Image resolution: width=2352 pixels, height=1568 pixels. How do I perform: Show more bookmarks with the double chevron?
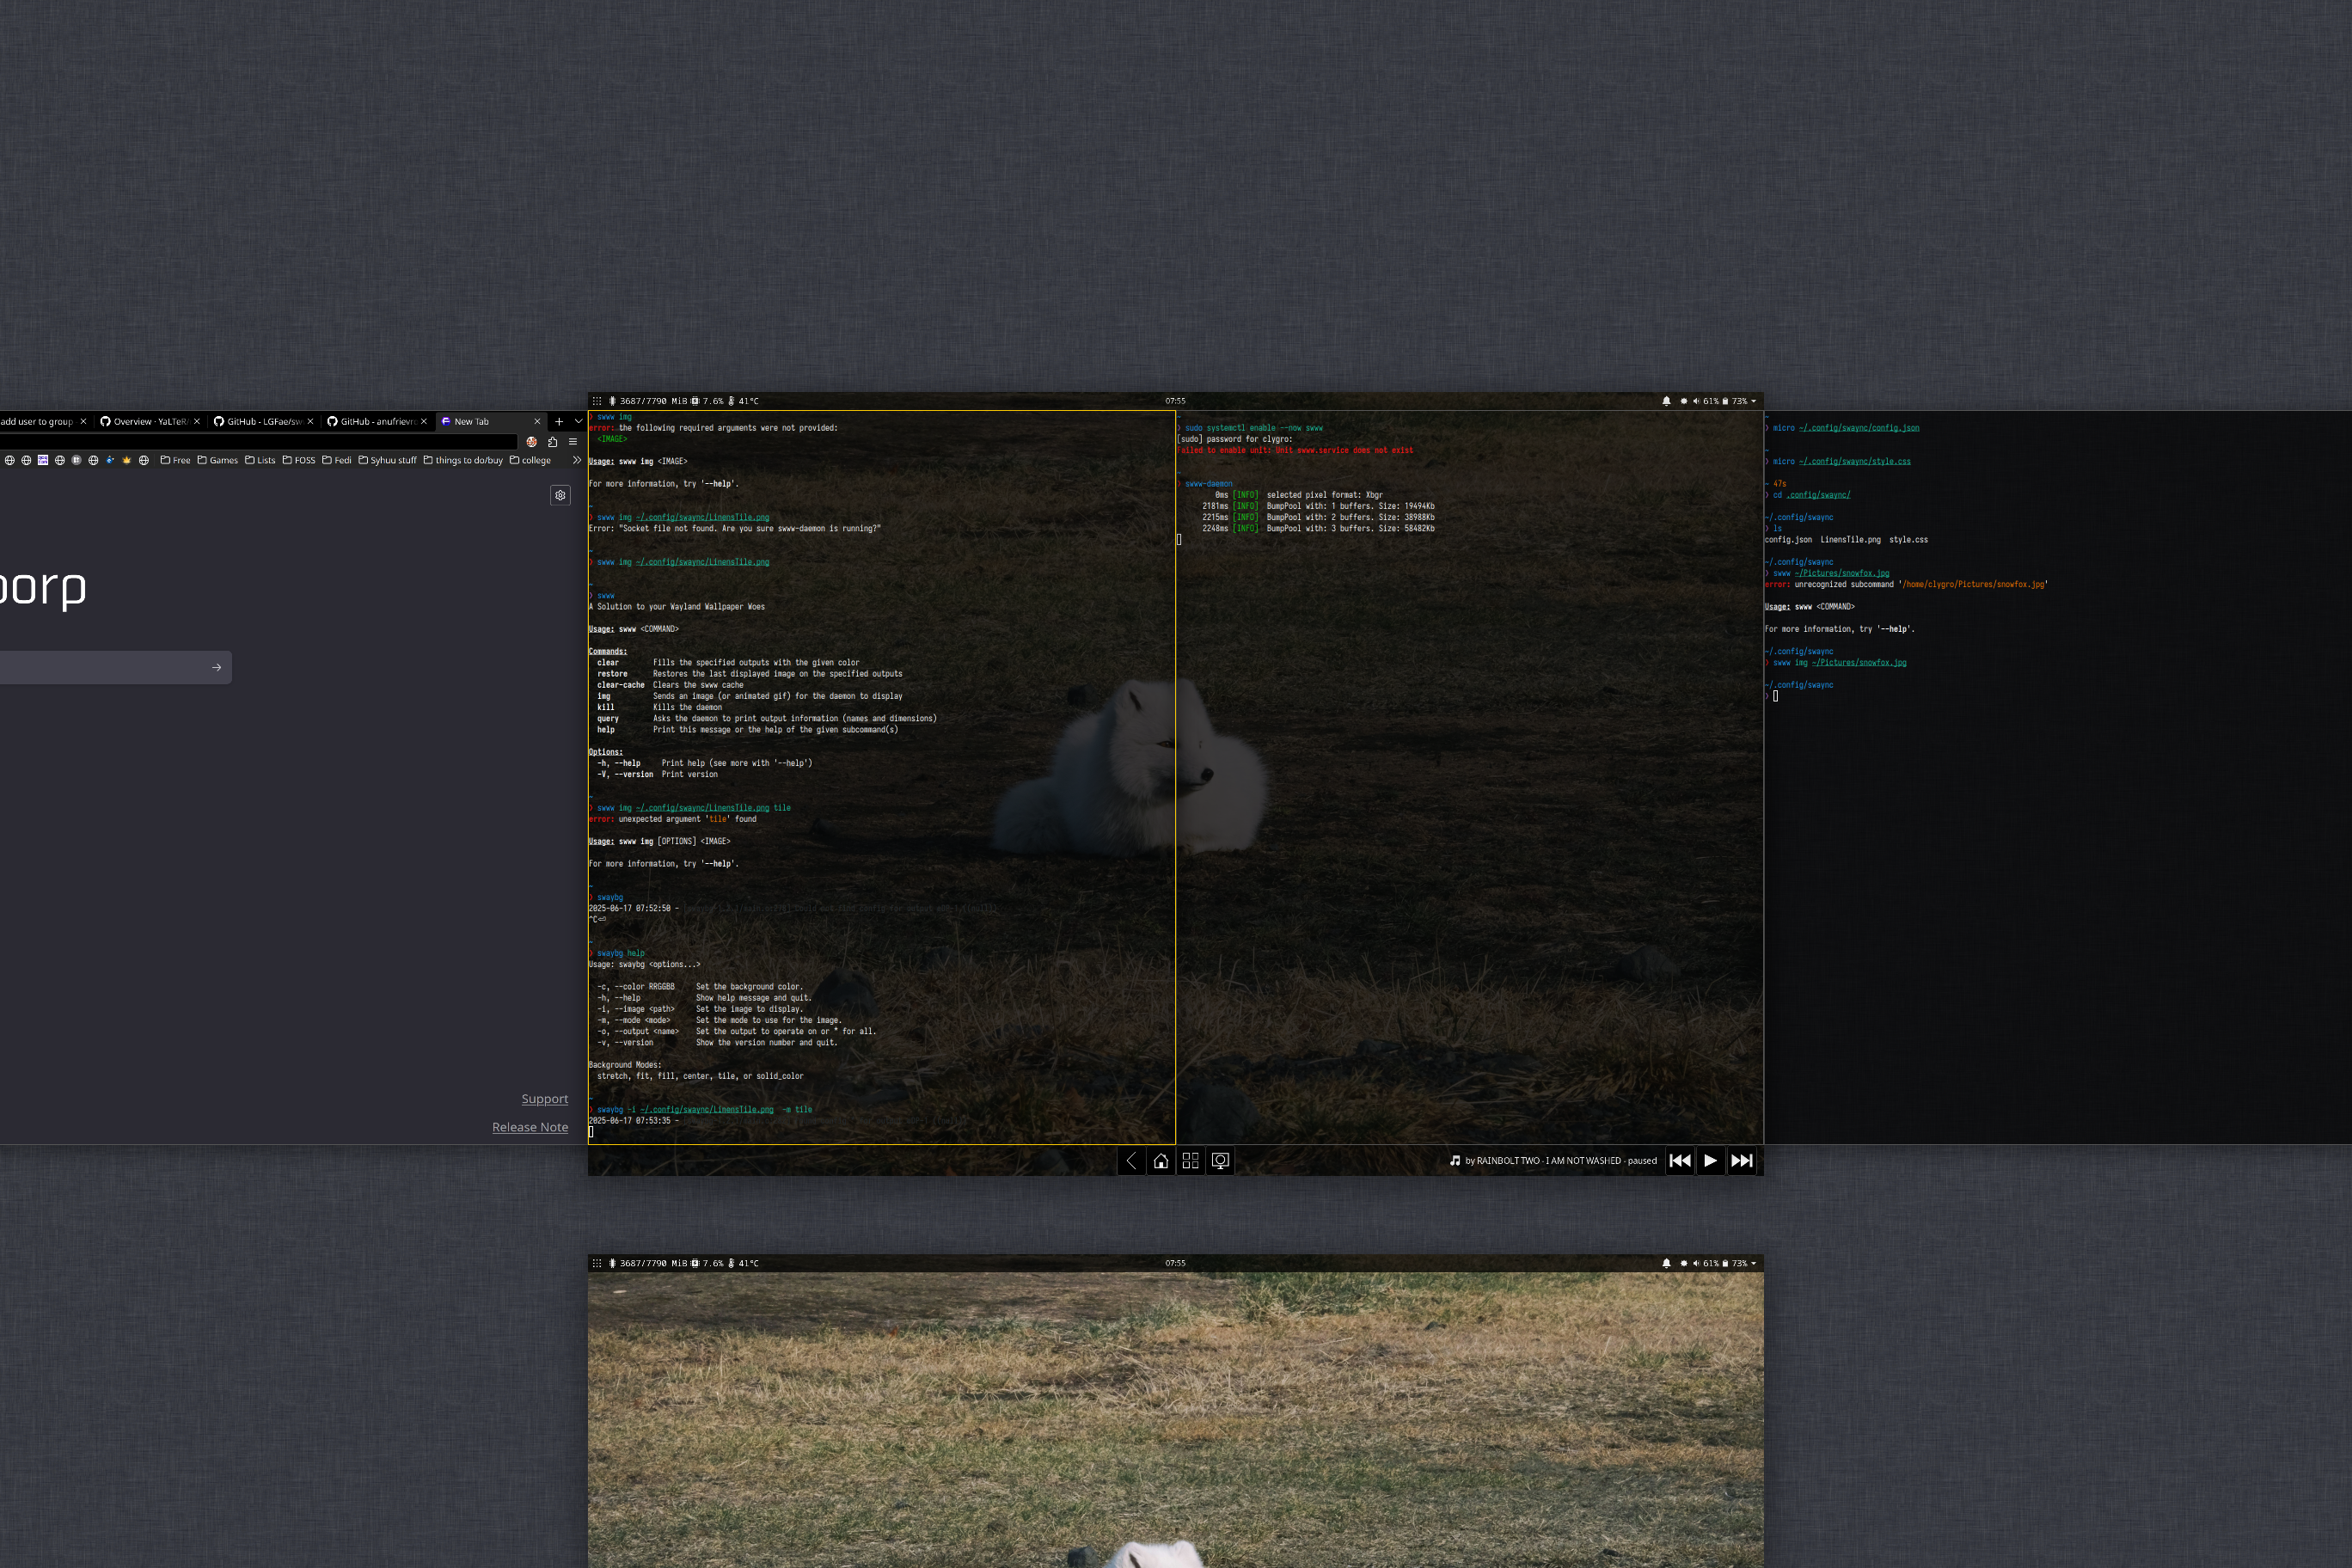576,460
